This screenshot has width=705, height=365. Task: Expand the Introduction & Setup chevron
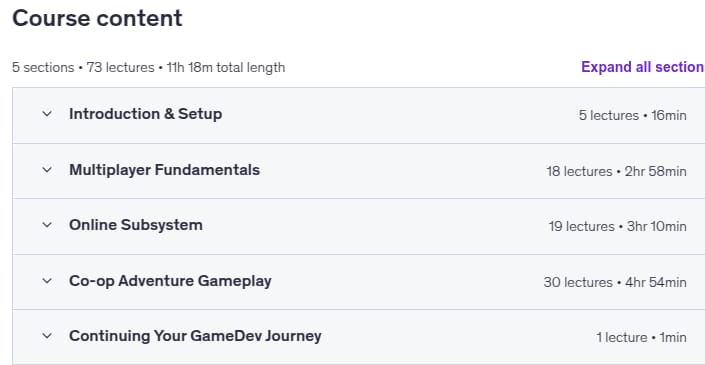47,114
